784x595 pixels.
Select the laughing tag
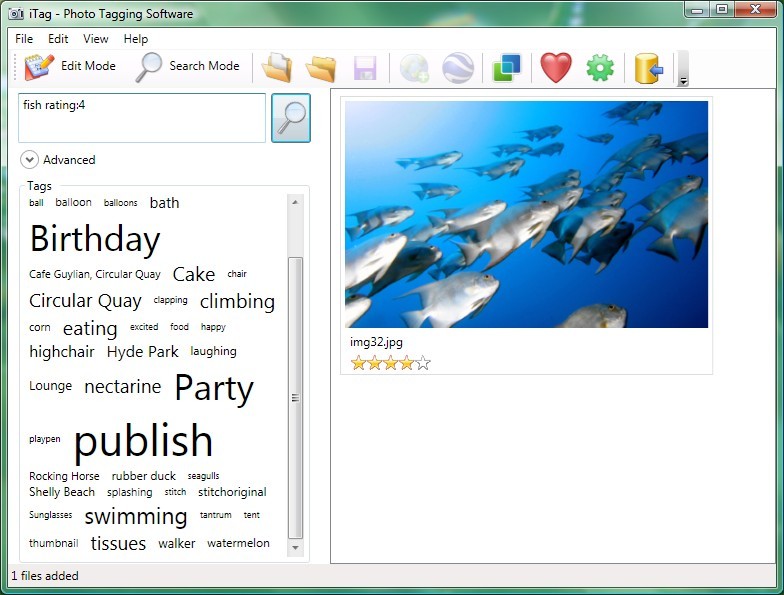(x=214, y=352)
